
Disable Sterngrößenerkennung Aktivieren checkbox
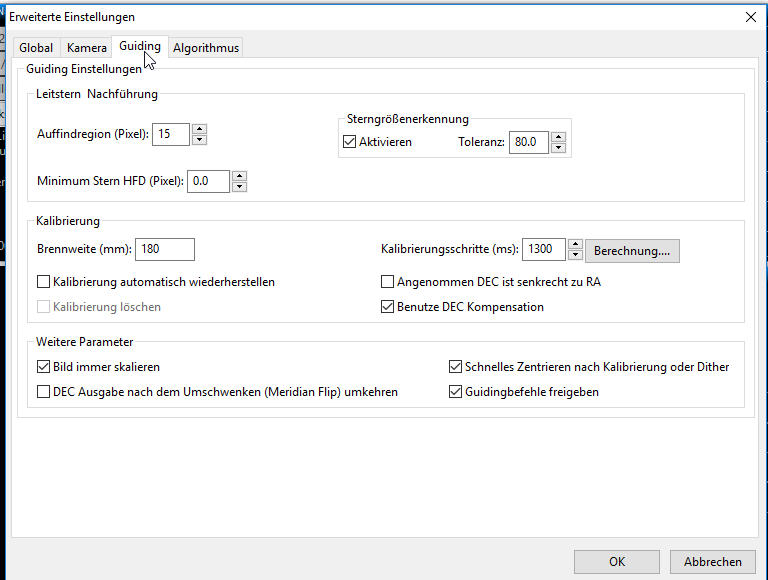349,142
